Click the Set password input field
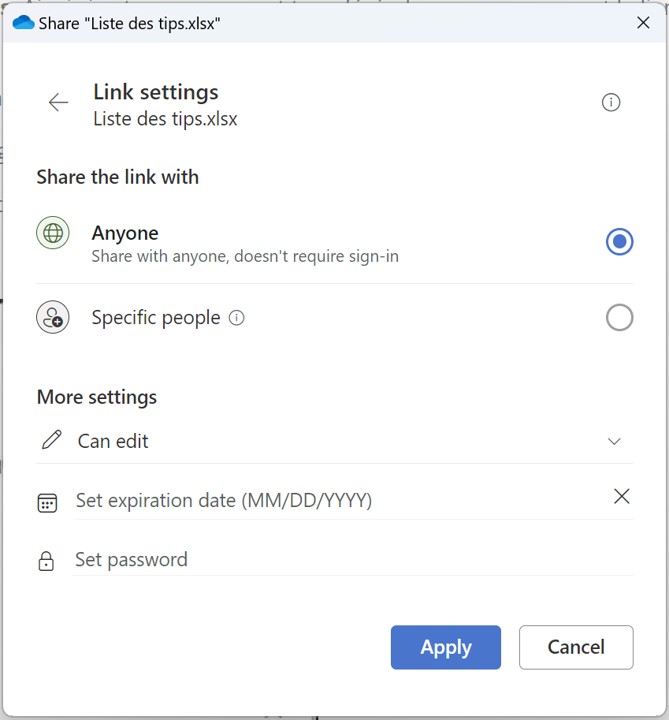This screenshot has width=669, height=720. [x=350, y=560]
